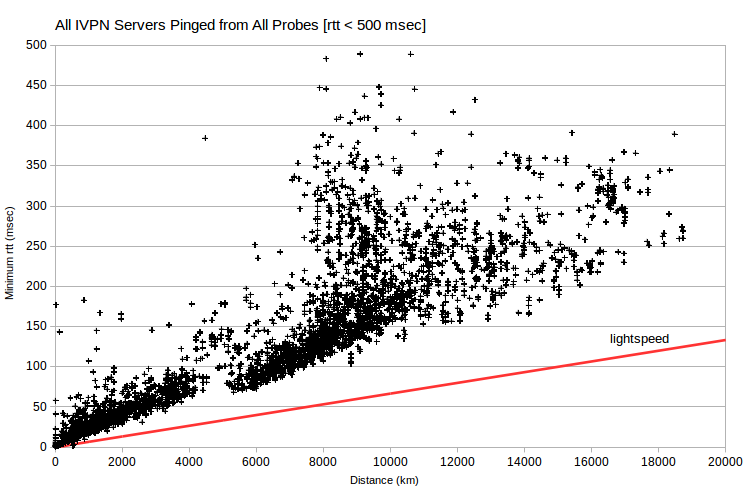Click the 18000 x-axis label
This screenshot has width=745, height=489.
tap(658, 461)
